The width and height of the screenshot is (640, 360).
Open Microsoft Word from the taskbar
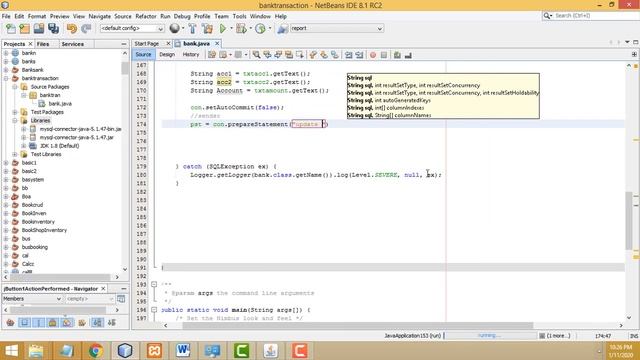[183, 351]
